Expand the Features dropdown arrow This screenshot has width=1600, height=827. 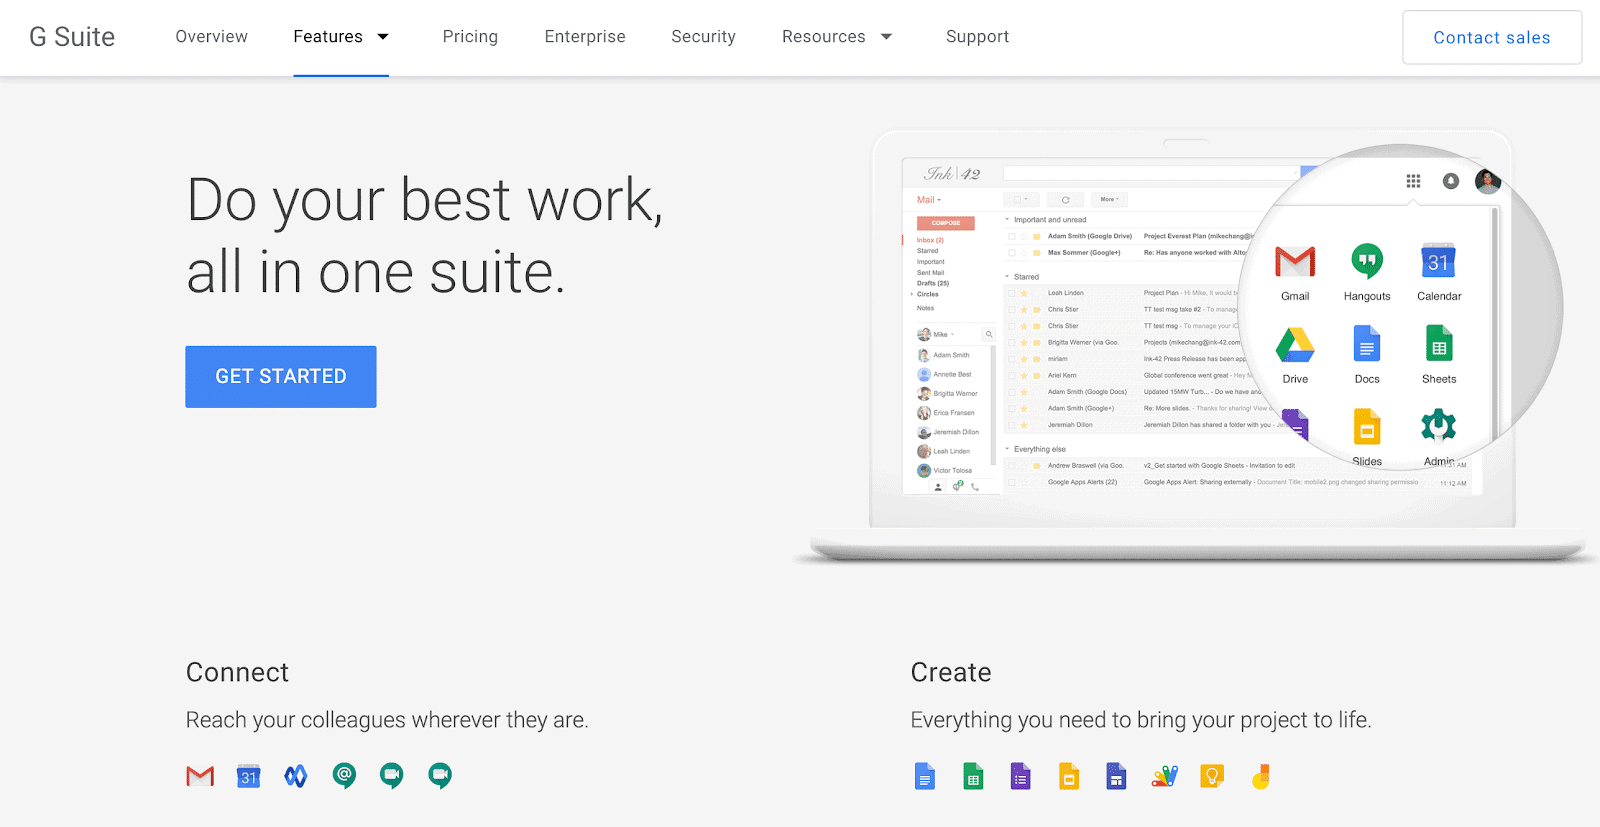click(383, 37)
